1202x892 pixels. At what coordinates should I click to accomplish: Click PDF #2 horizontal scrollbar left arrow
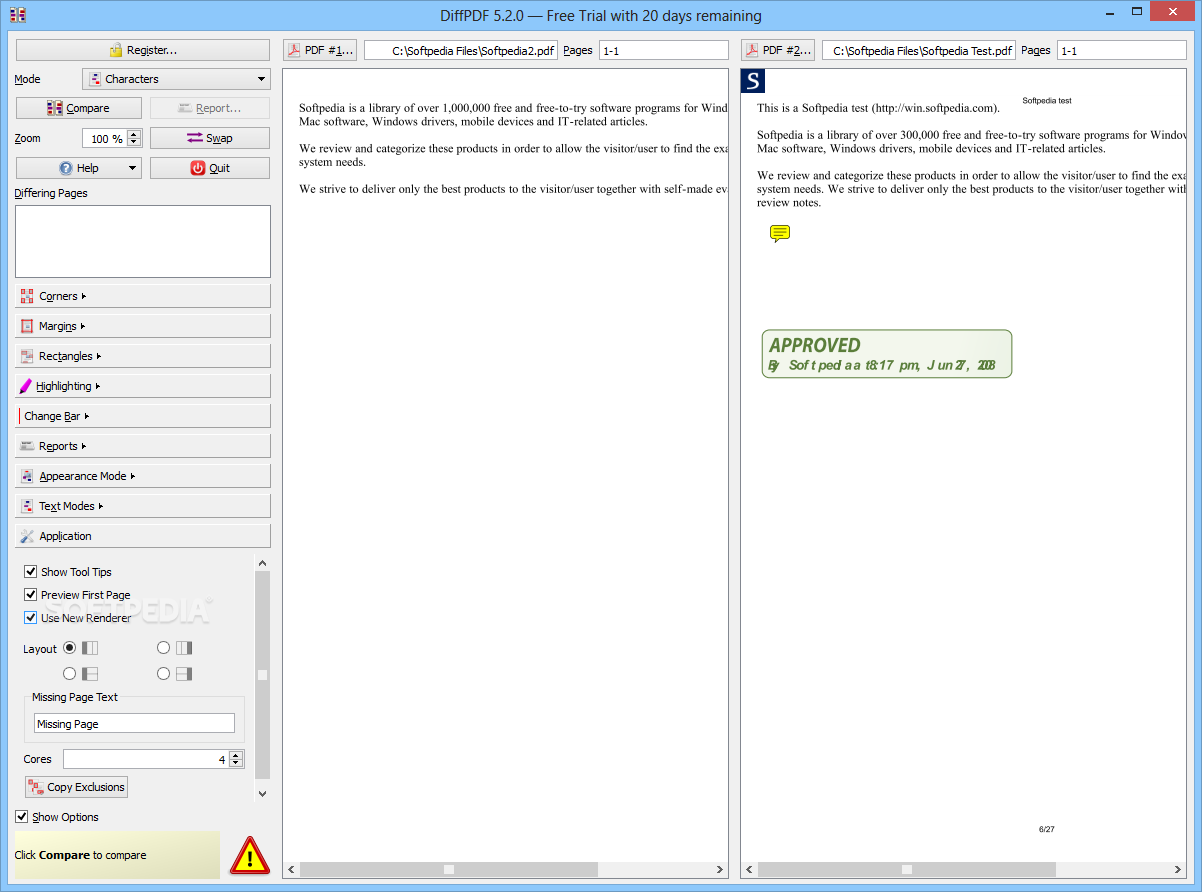pyautogui.click(x=749, y=869)
